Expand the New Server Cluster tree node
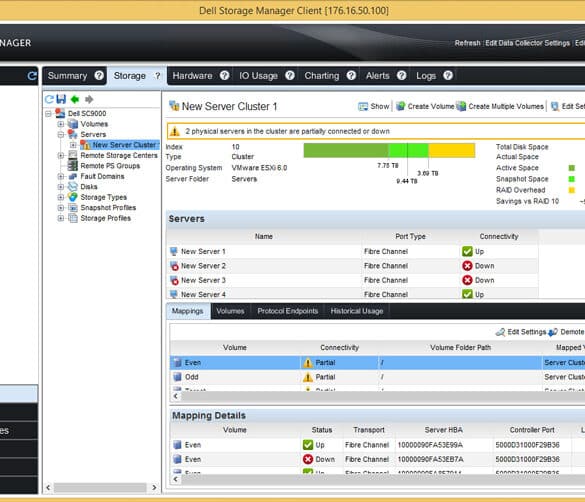 point(73,145)
